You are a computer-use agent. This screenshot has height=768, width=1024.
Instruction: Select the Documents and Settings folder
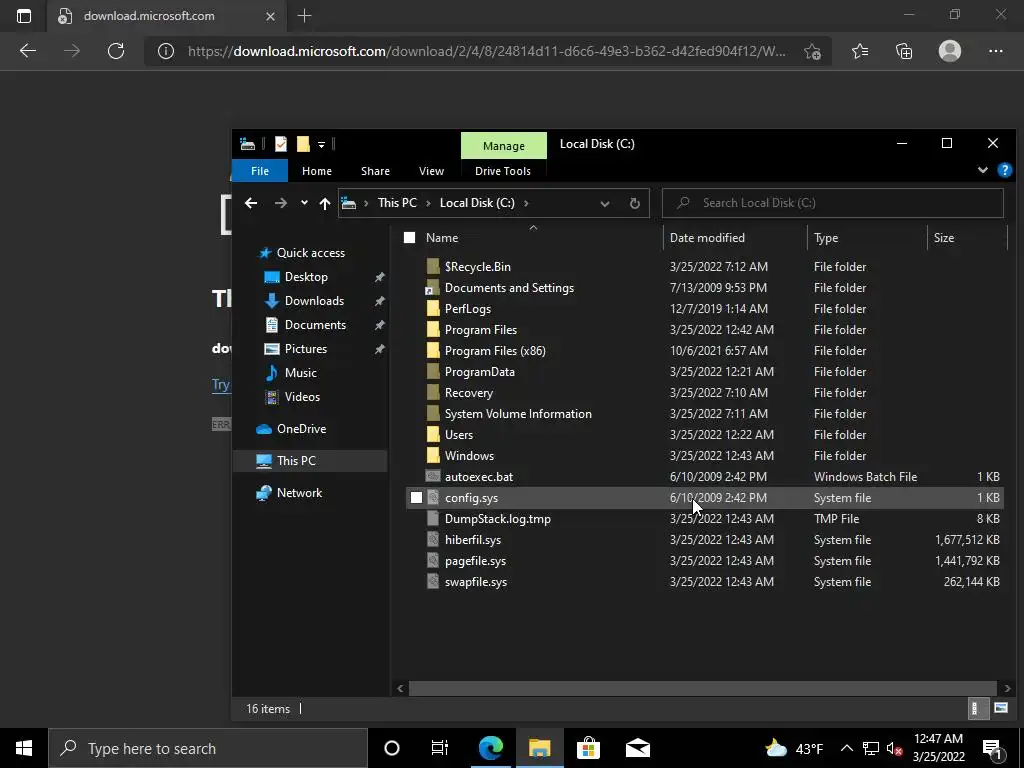pyautogui.click(x=509, y=288)
